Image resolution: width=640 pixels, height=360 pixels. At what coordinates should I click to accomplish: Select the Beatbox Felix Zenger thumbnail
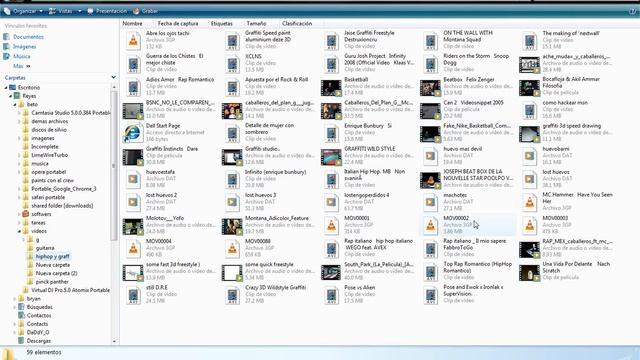(x=430, y=88)
